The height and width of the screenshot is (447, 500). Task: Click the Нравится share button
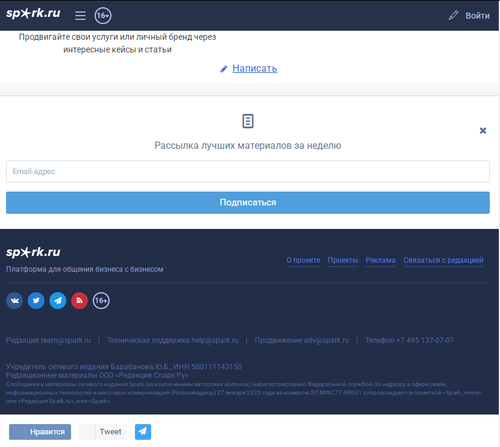click(40, 432)
